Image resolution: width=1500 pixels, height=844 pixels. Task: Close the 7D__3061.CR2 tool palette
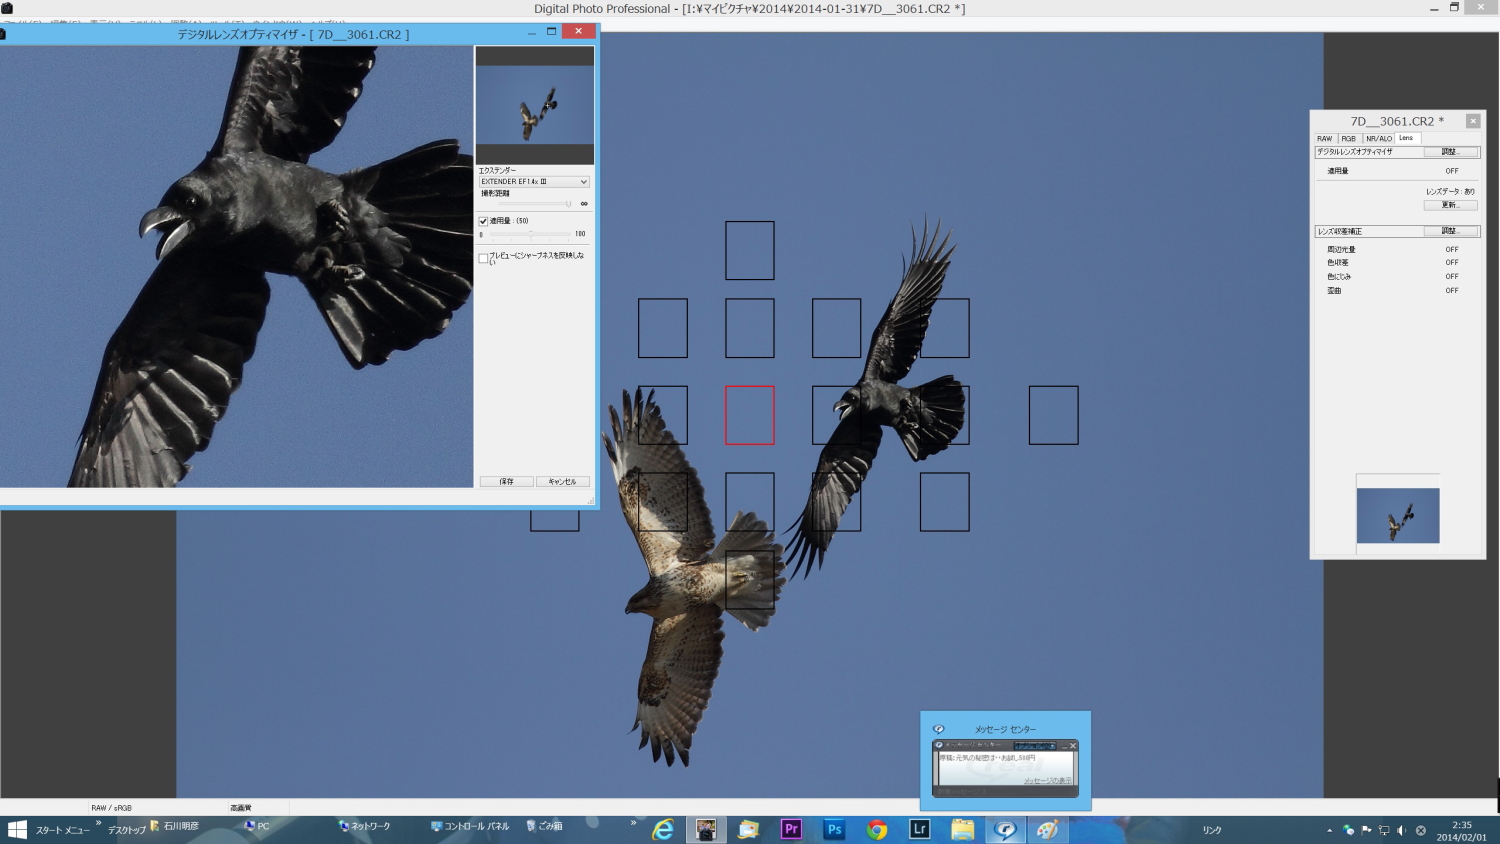pyautogui.click(x=1473, y=121)
